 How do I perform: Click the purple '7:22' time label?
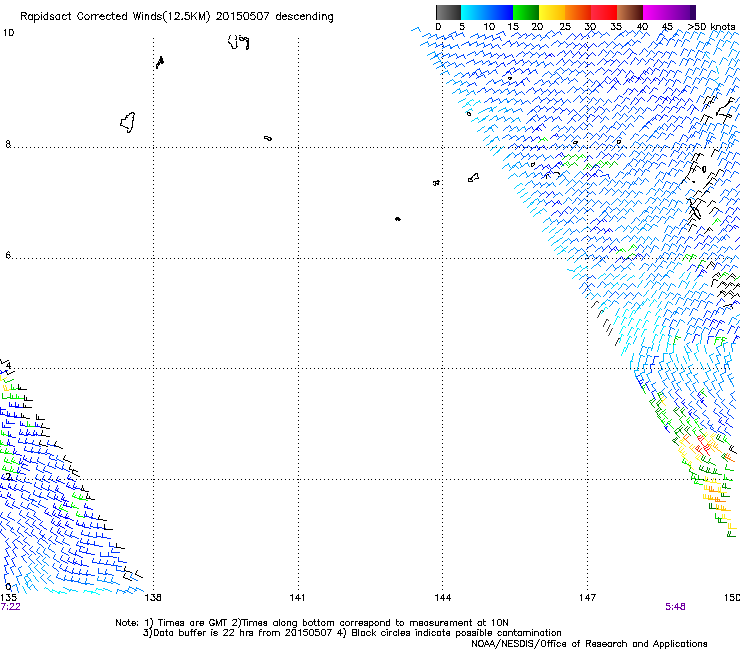pyautogui.click(x=10, y=607)
